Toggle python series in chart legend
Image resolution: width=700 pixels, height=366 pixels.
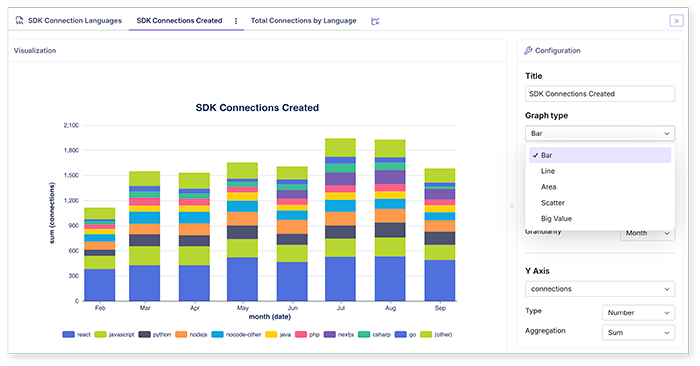[154, 334]
